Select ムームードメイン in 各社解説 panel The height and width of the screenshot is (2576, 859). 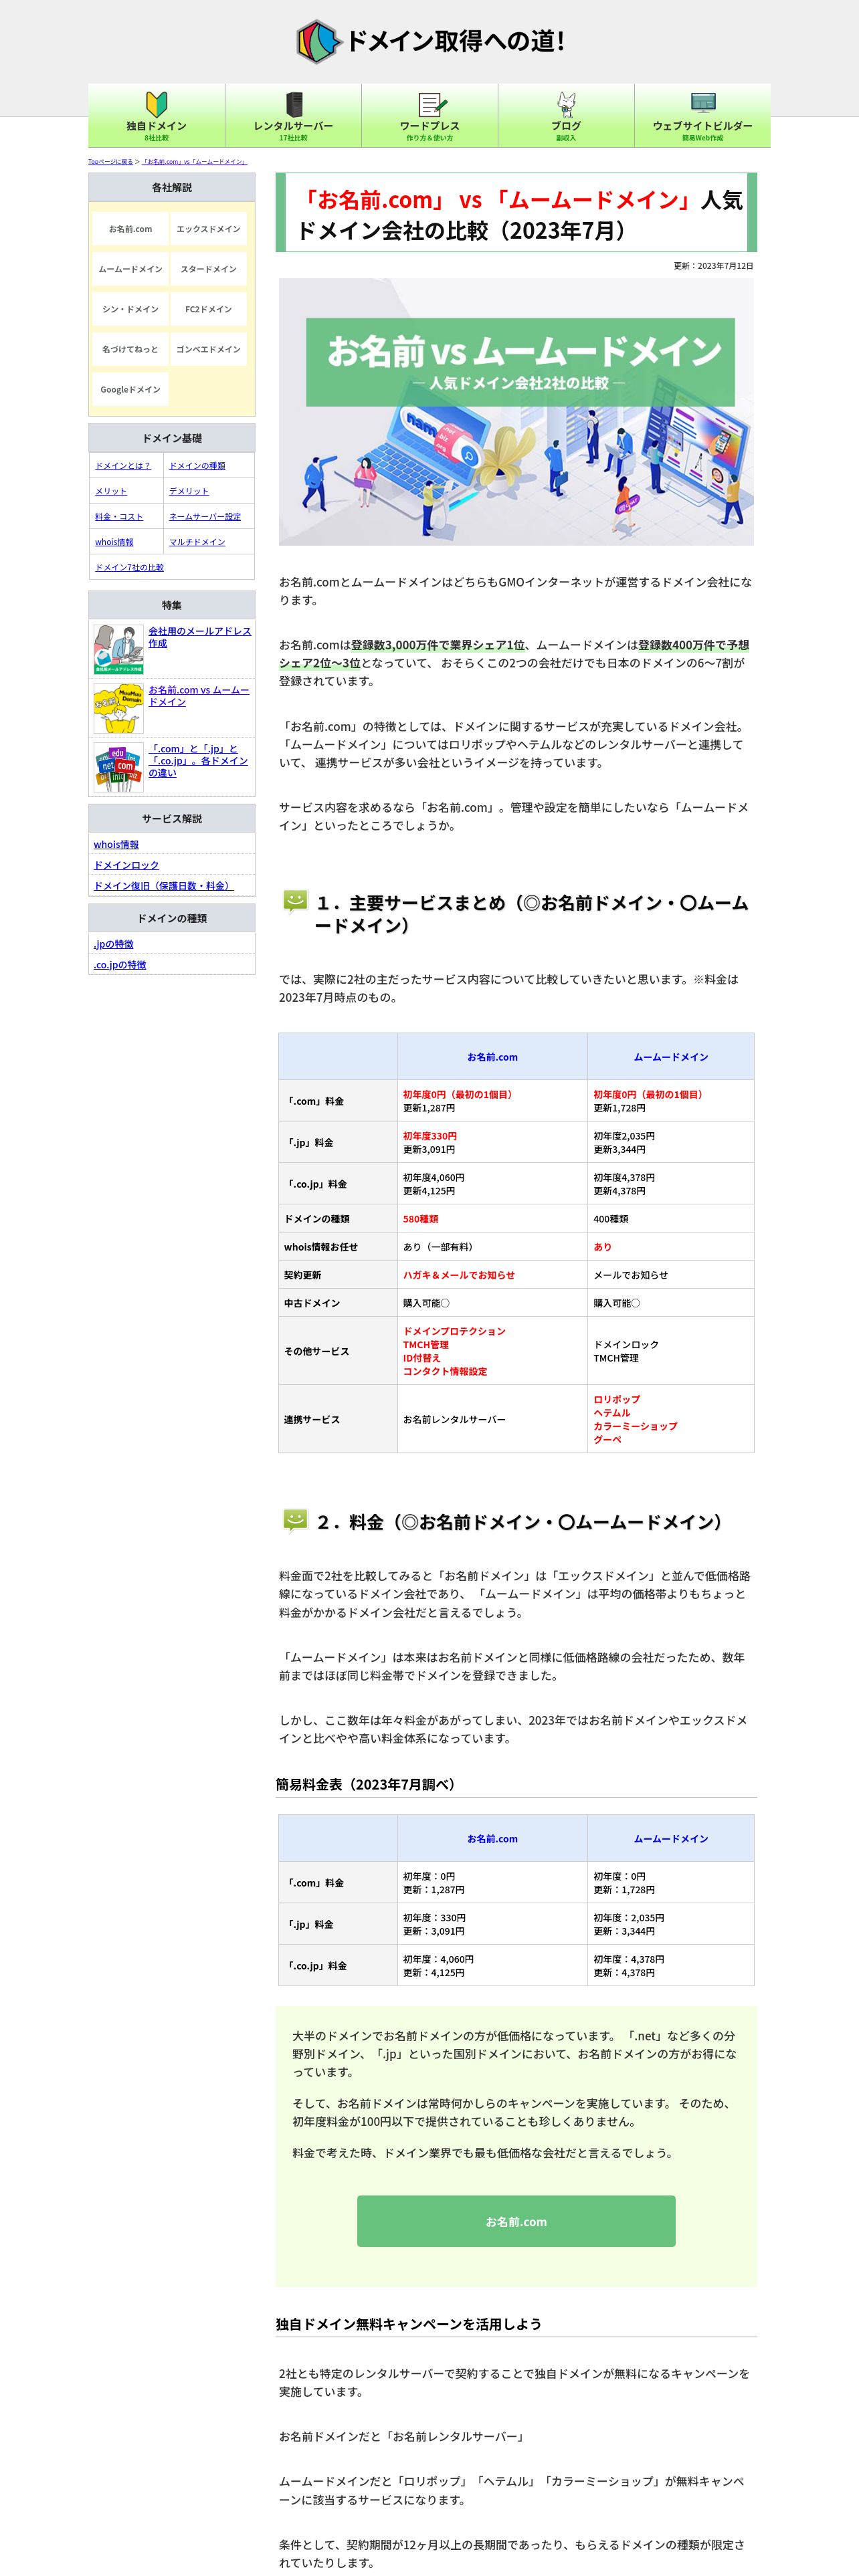(131, 269)
